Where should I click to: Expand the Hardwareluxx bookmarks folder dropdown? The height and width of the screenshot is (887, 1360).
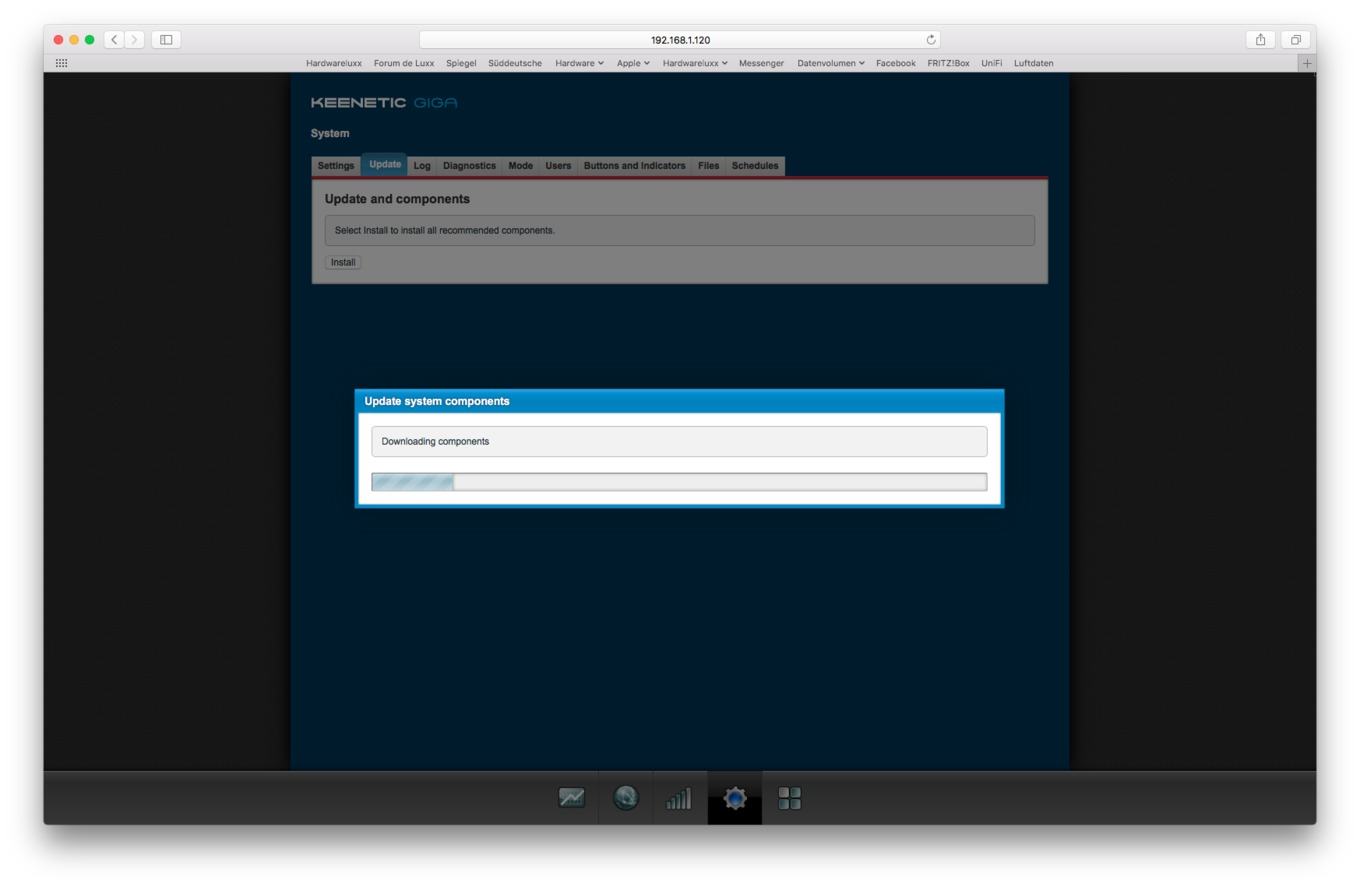[x=694, y=63]
